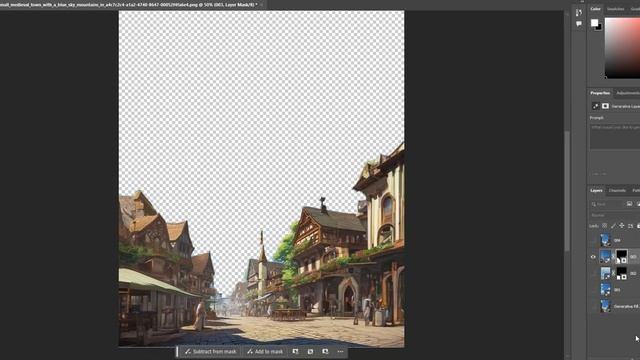The width and height of the screenshot is (640, 360).
Task: Click middle mask icon in contextual task bar
Action: coord(310,351)
